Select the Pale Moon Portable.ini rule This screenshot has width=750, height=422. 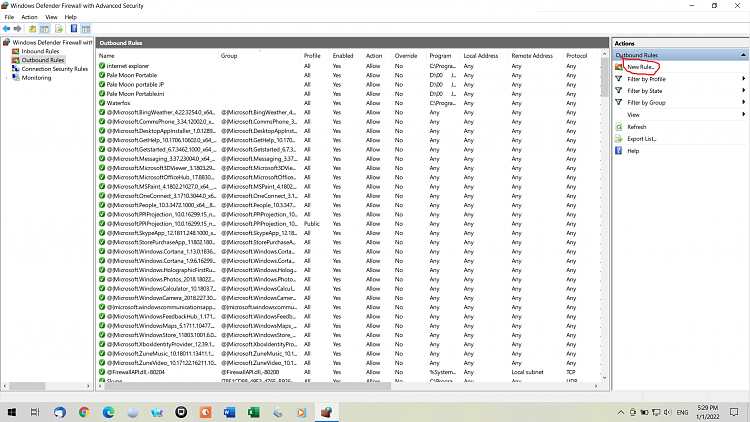coord(135,94)
